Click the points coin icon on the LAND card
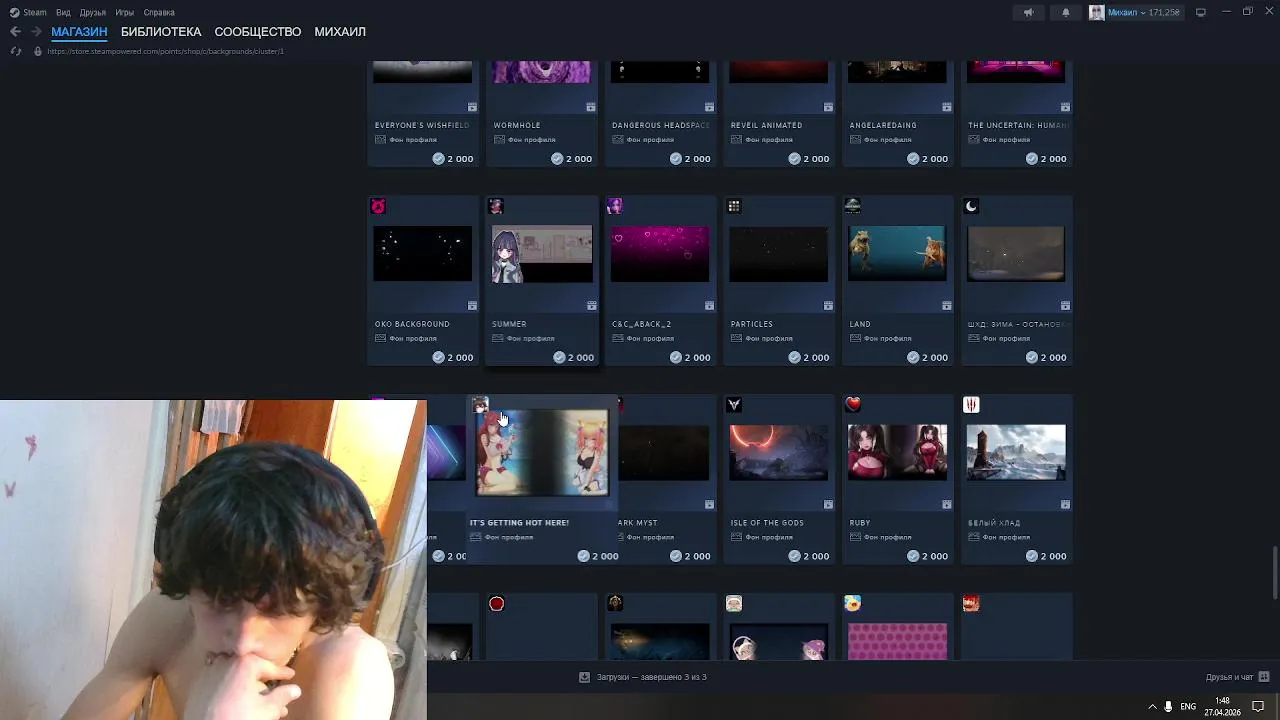Screen dimensions: 1280x720 tap(913, 357)
